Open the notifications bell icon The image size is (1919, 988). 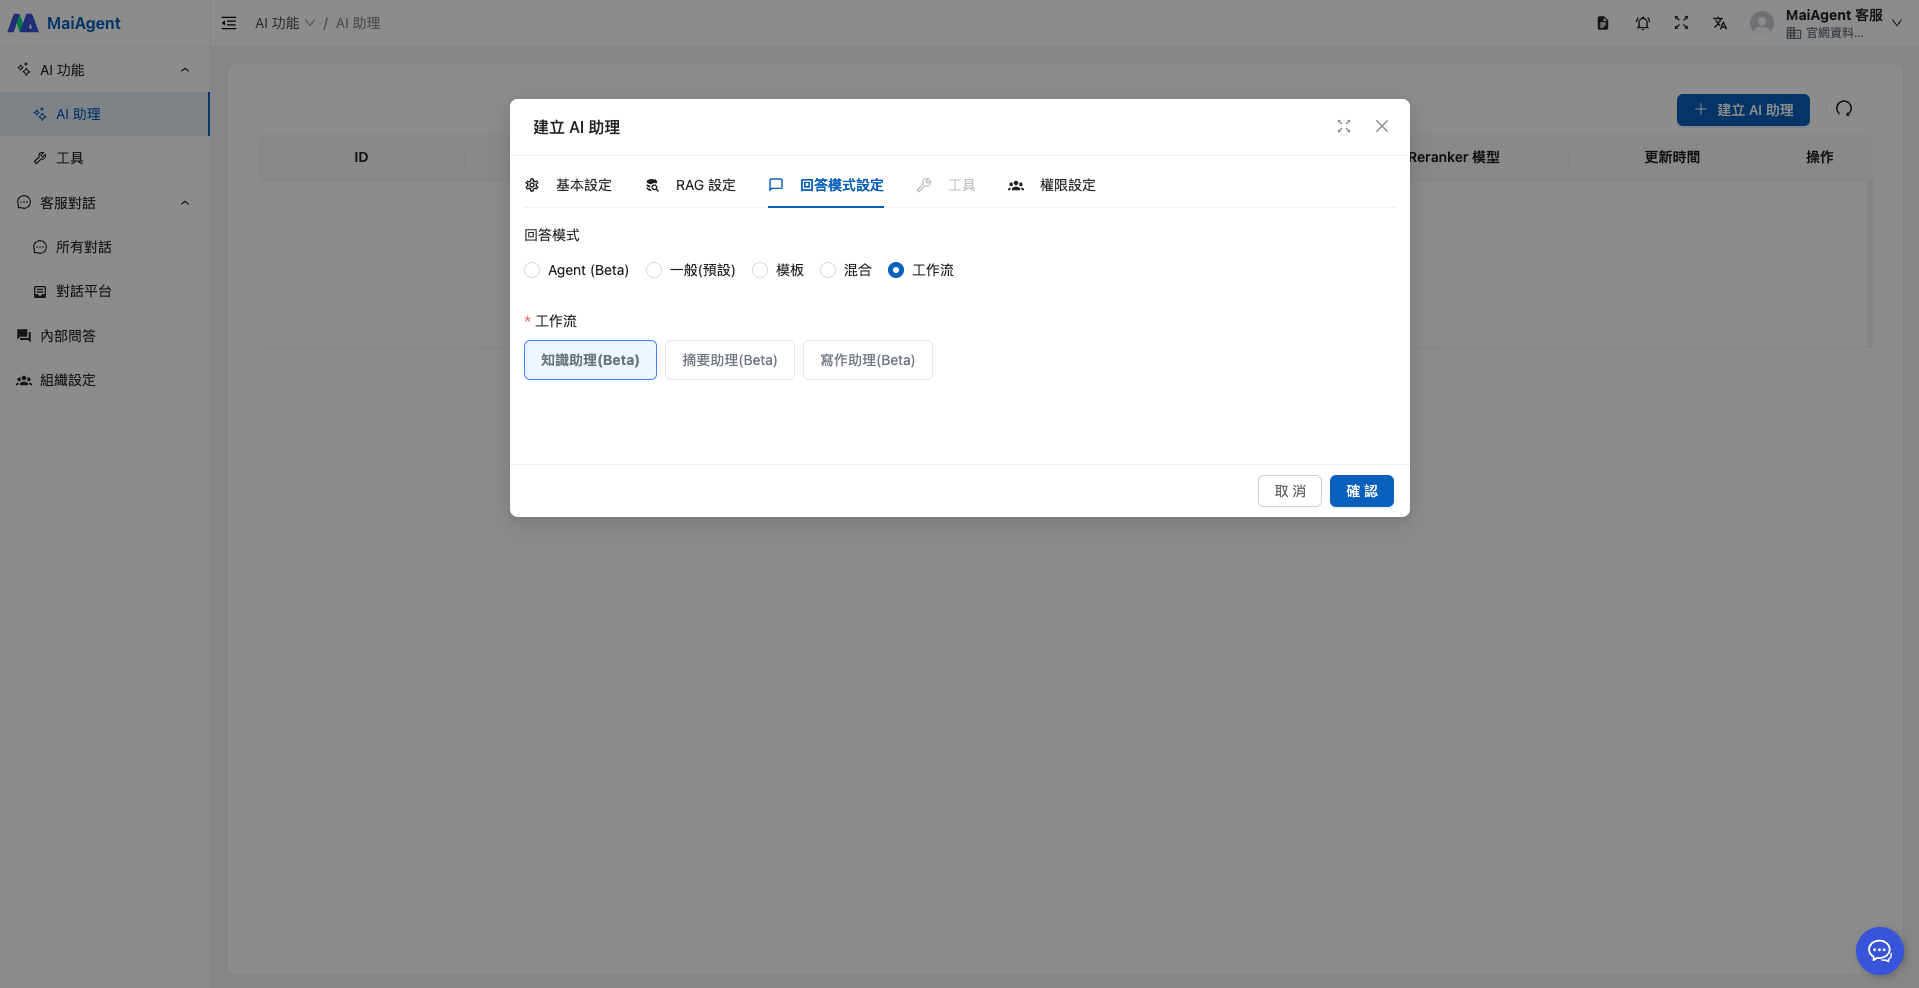[1643, 23]
